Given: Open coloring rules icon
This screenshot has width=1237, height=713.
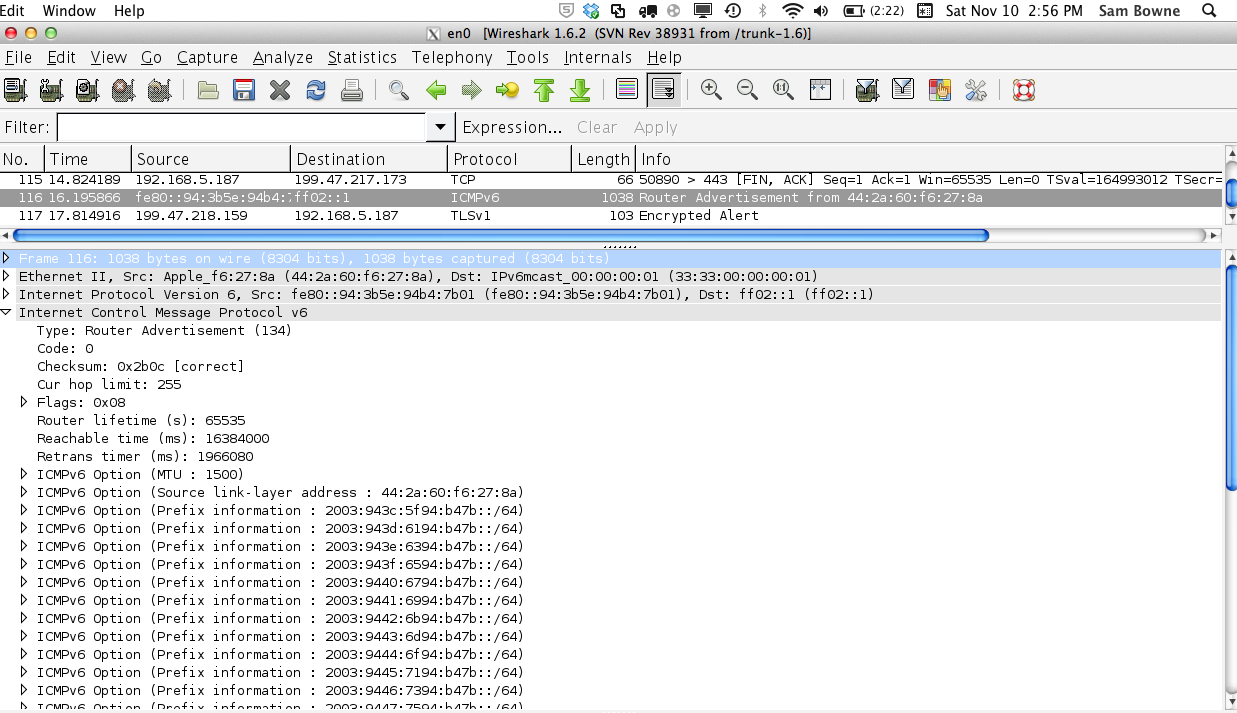Looking at the screenshot, I should coord(939,91).
